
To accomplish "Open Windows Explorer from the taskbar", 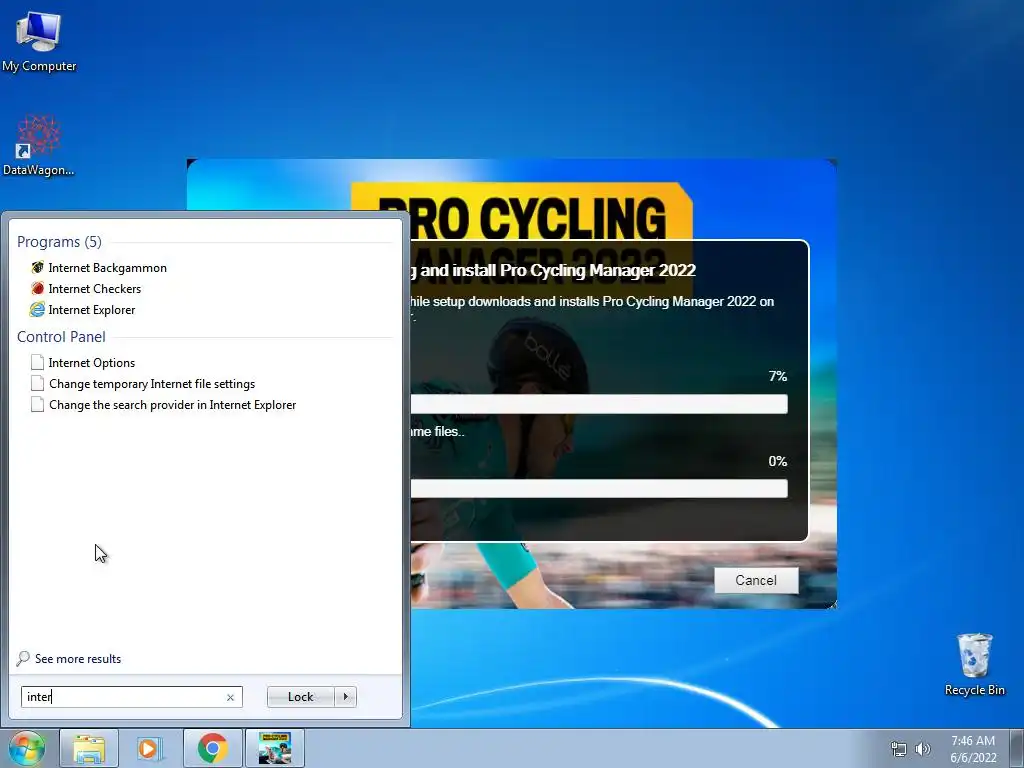I will [x=89, y=748].
